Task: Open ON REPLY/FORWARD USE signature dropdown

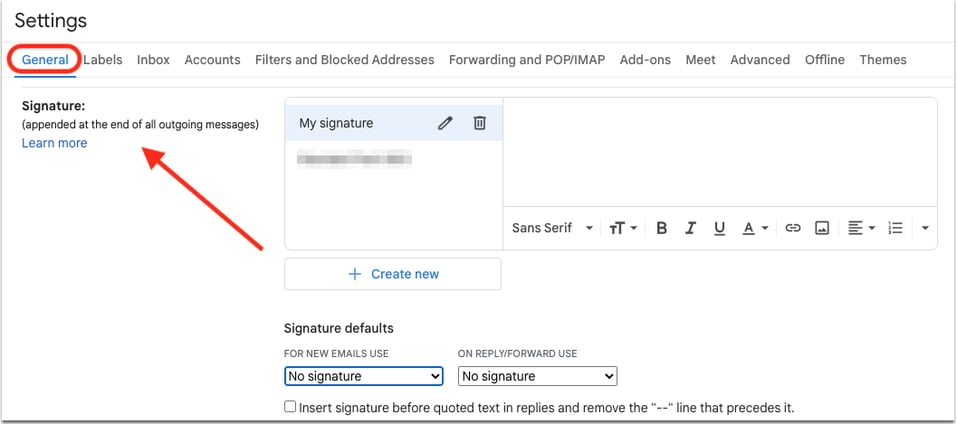Action: [x=538, y=376]
